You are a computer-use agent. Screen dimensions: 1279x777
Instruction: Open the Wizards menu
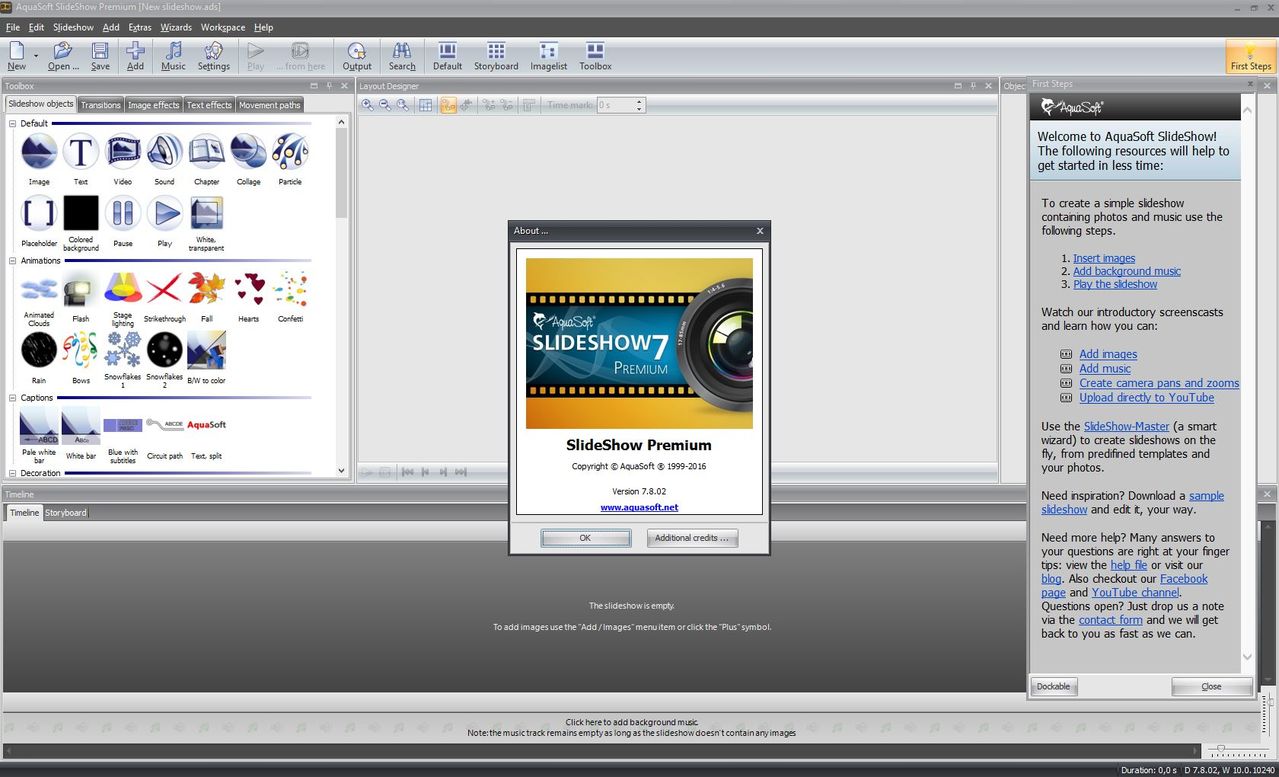tap(176, 27)
